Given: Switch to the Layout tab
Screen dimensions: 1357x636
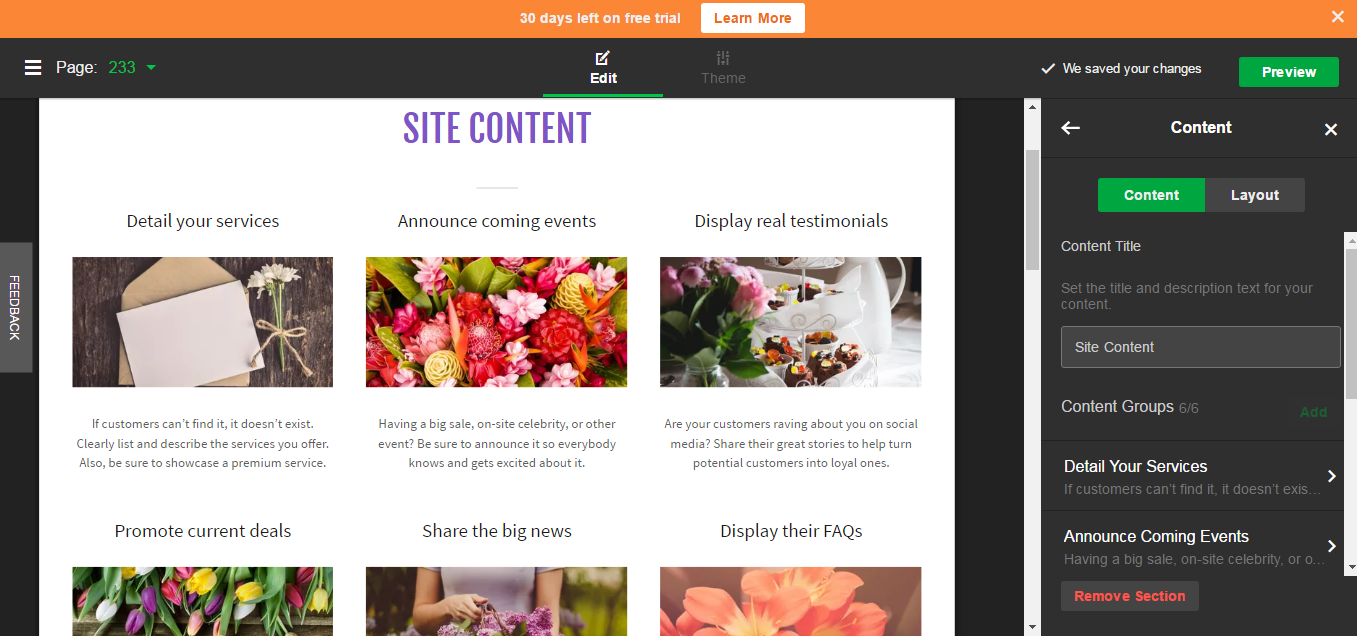Looking at the screenshot, I should click(1255, 195).
